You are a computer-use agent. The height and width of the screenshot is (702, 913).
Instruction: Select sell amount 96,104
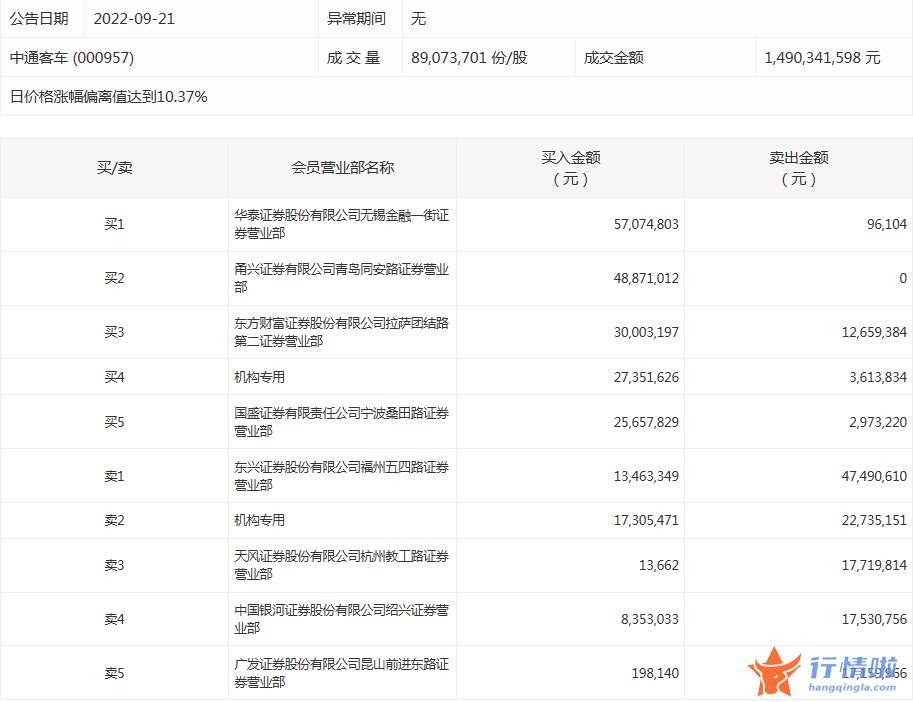pos(887,224)
